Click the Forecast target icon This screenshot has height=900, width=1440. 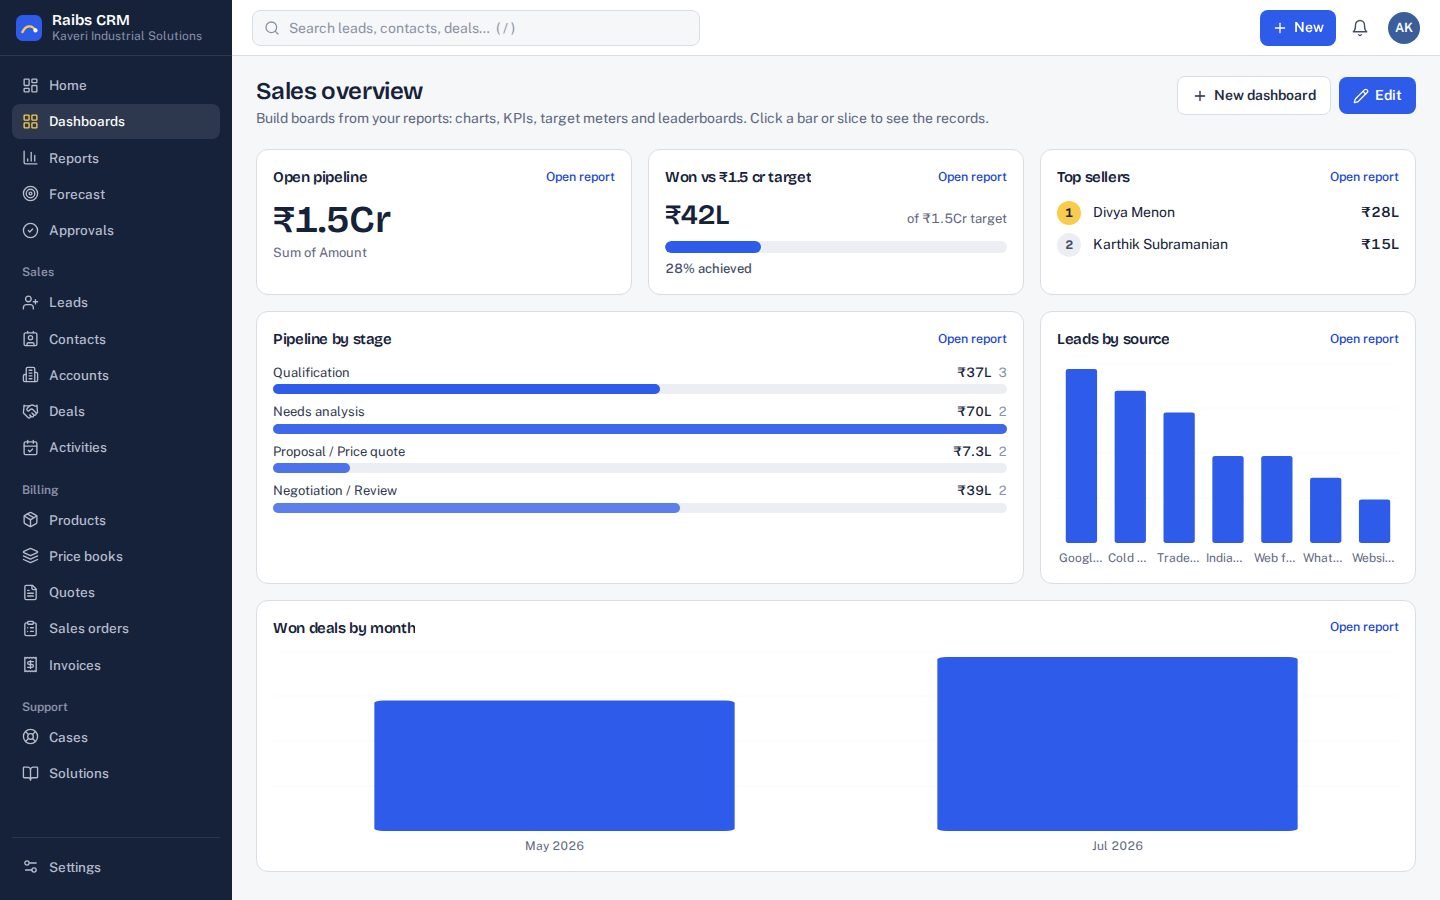(31, 194)
